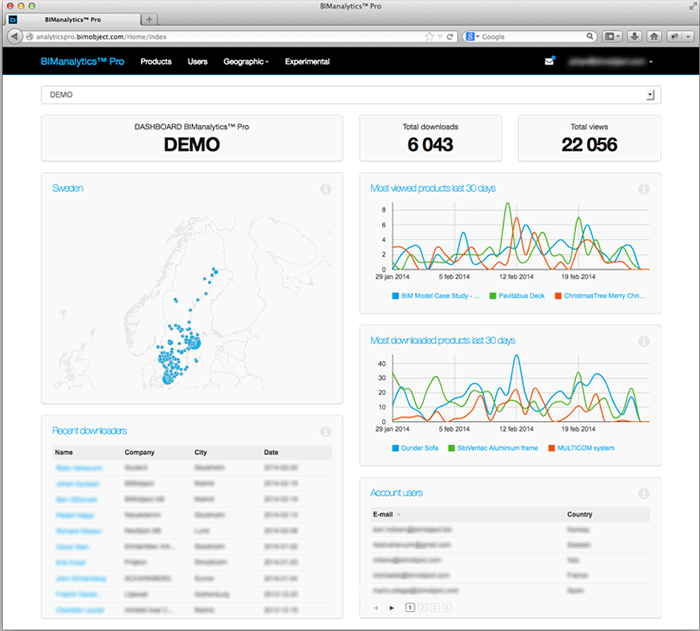Bookmark page with star icon

pyautogui.click(x=429, y=37)
